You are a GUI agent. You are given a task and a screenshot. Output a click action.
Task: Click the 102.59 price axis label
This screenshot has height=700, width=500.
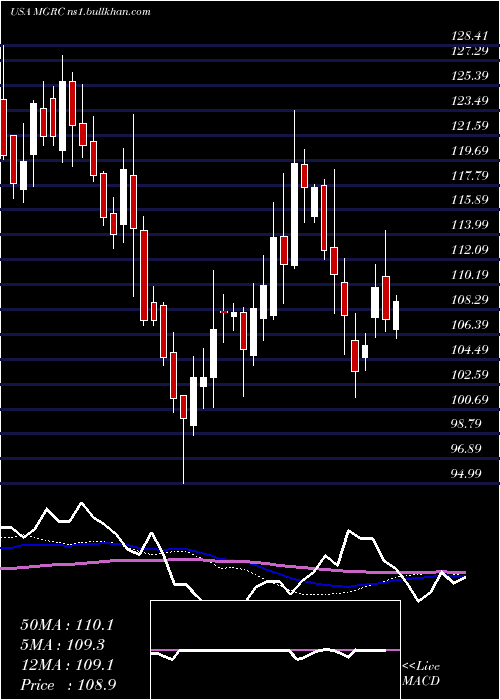[x=468, y=375]
